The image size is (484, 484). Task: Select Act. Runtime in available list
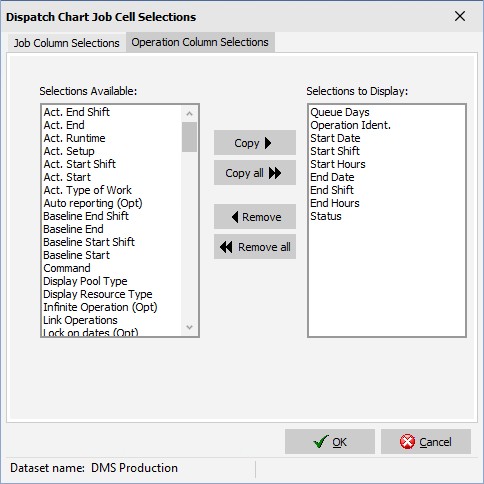pos(74,138)
